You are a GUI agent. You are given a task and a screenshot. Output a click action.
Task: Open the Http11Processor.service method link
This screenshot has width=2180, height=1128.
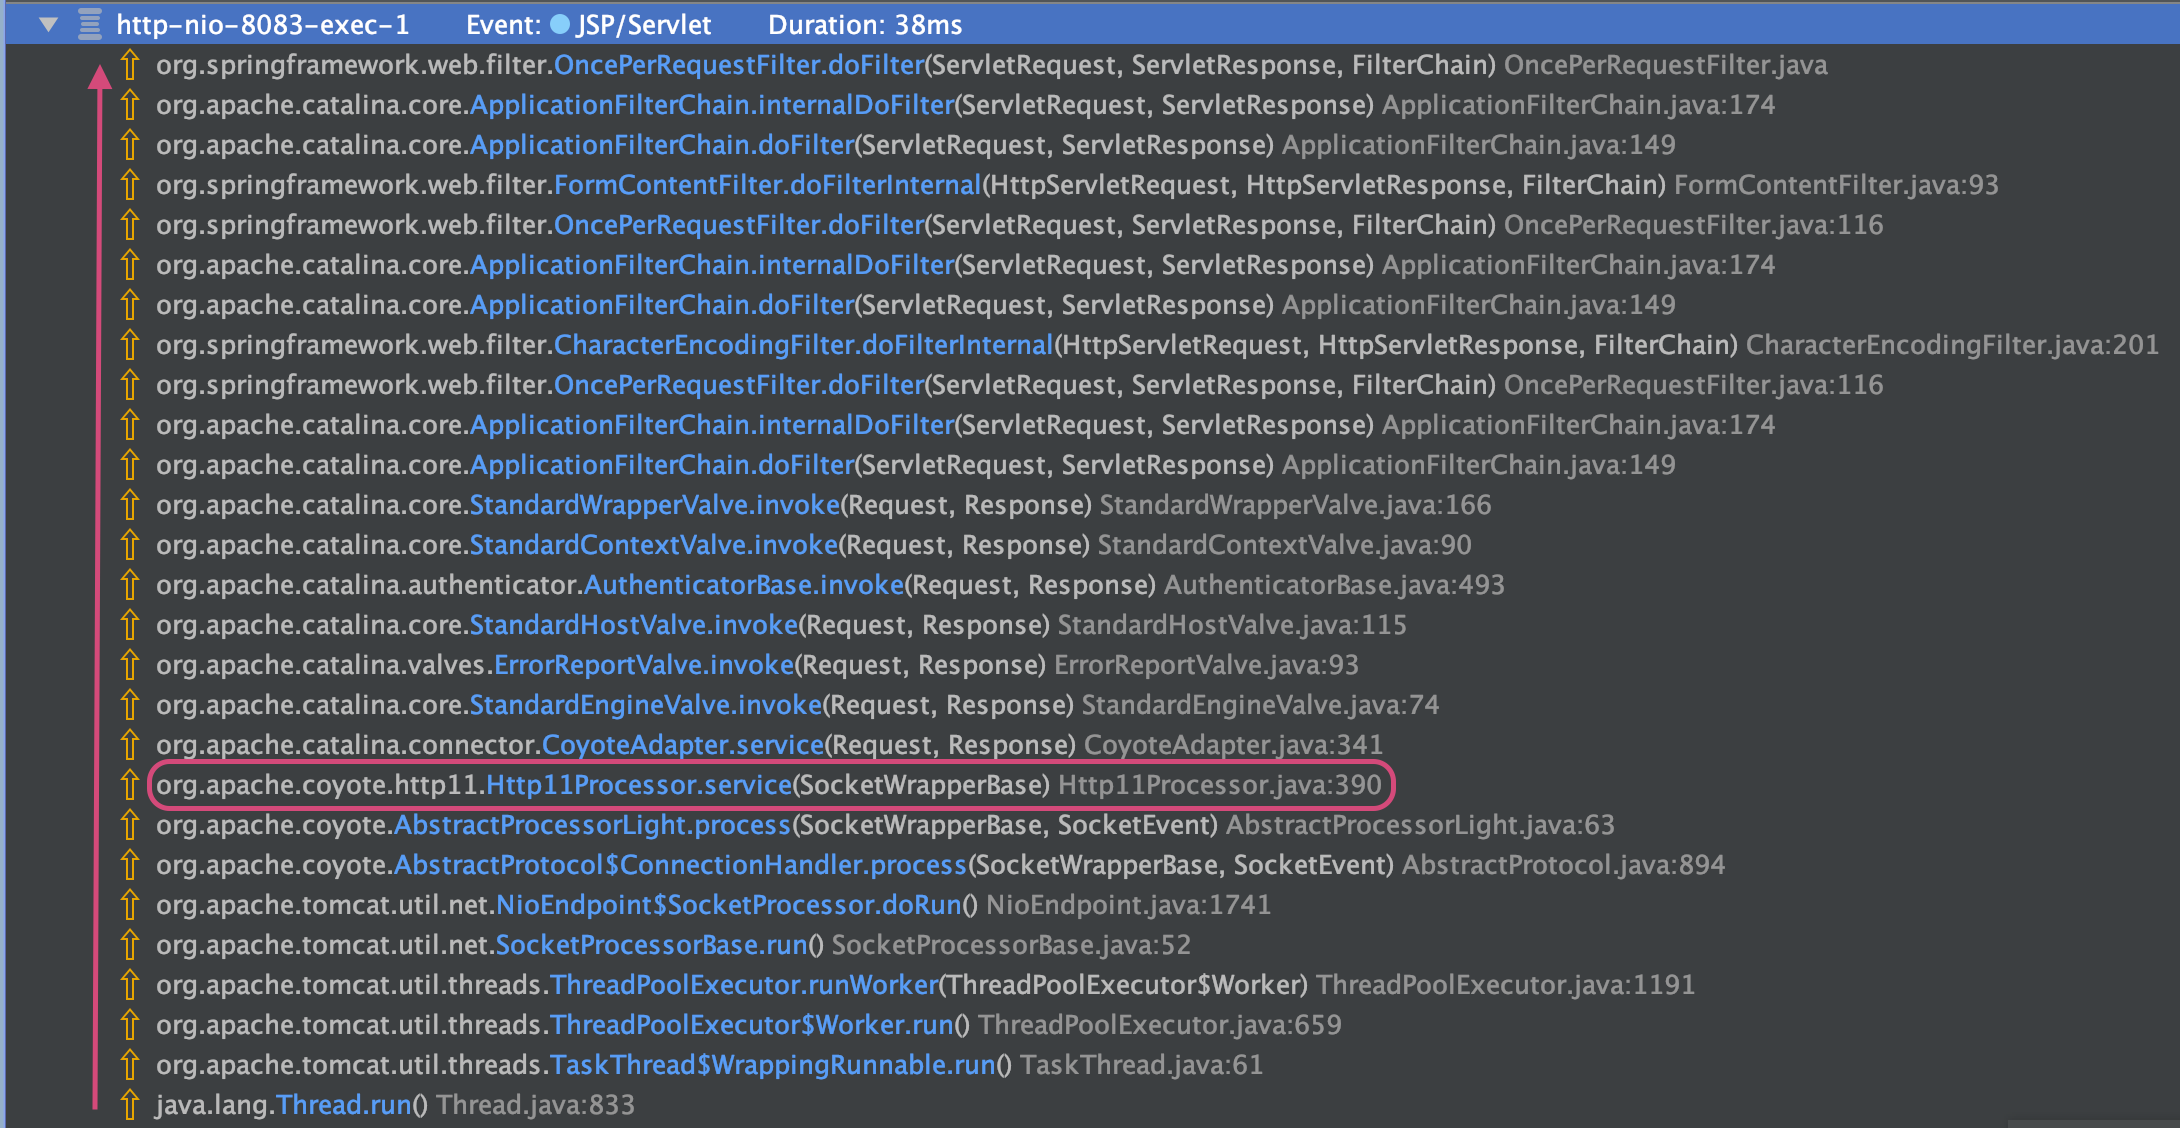[638, 785]
